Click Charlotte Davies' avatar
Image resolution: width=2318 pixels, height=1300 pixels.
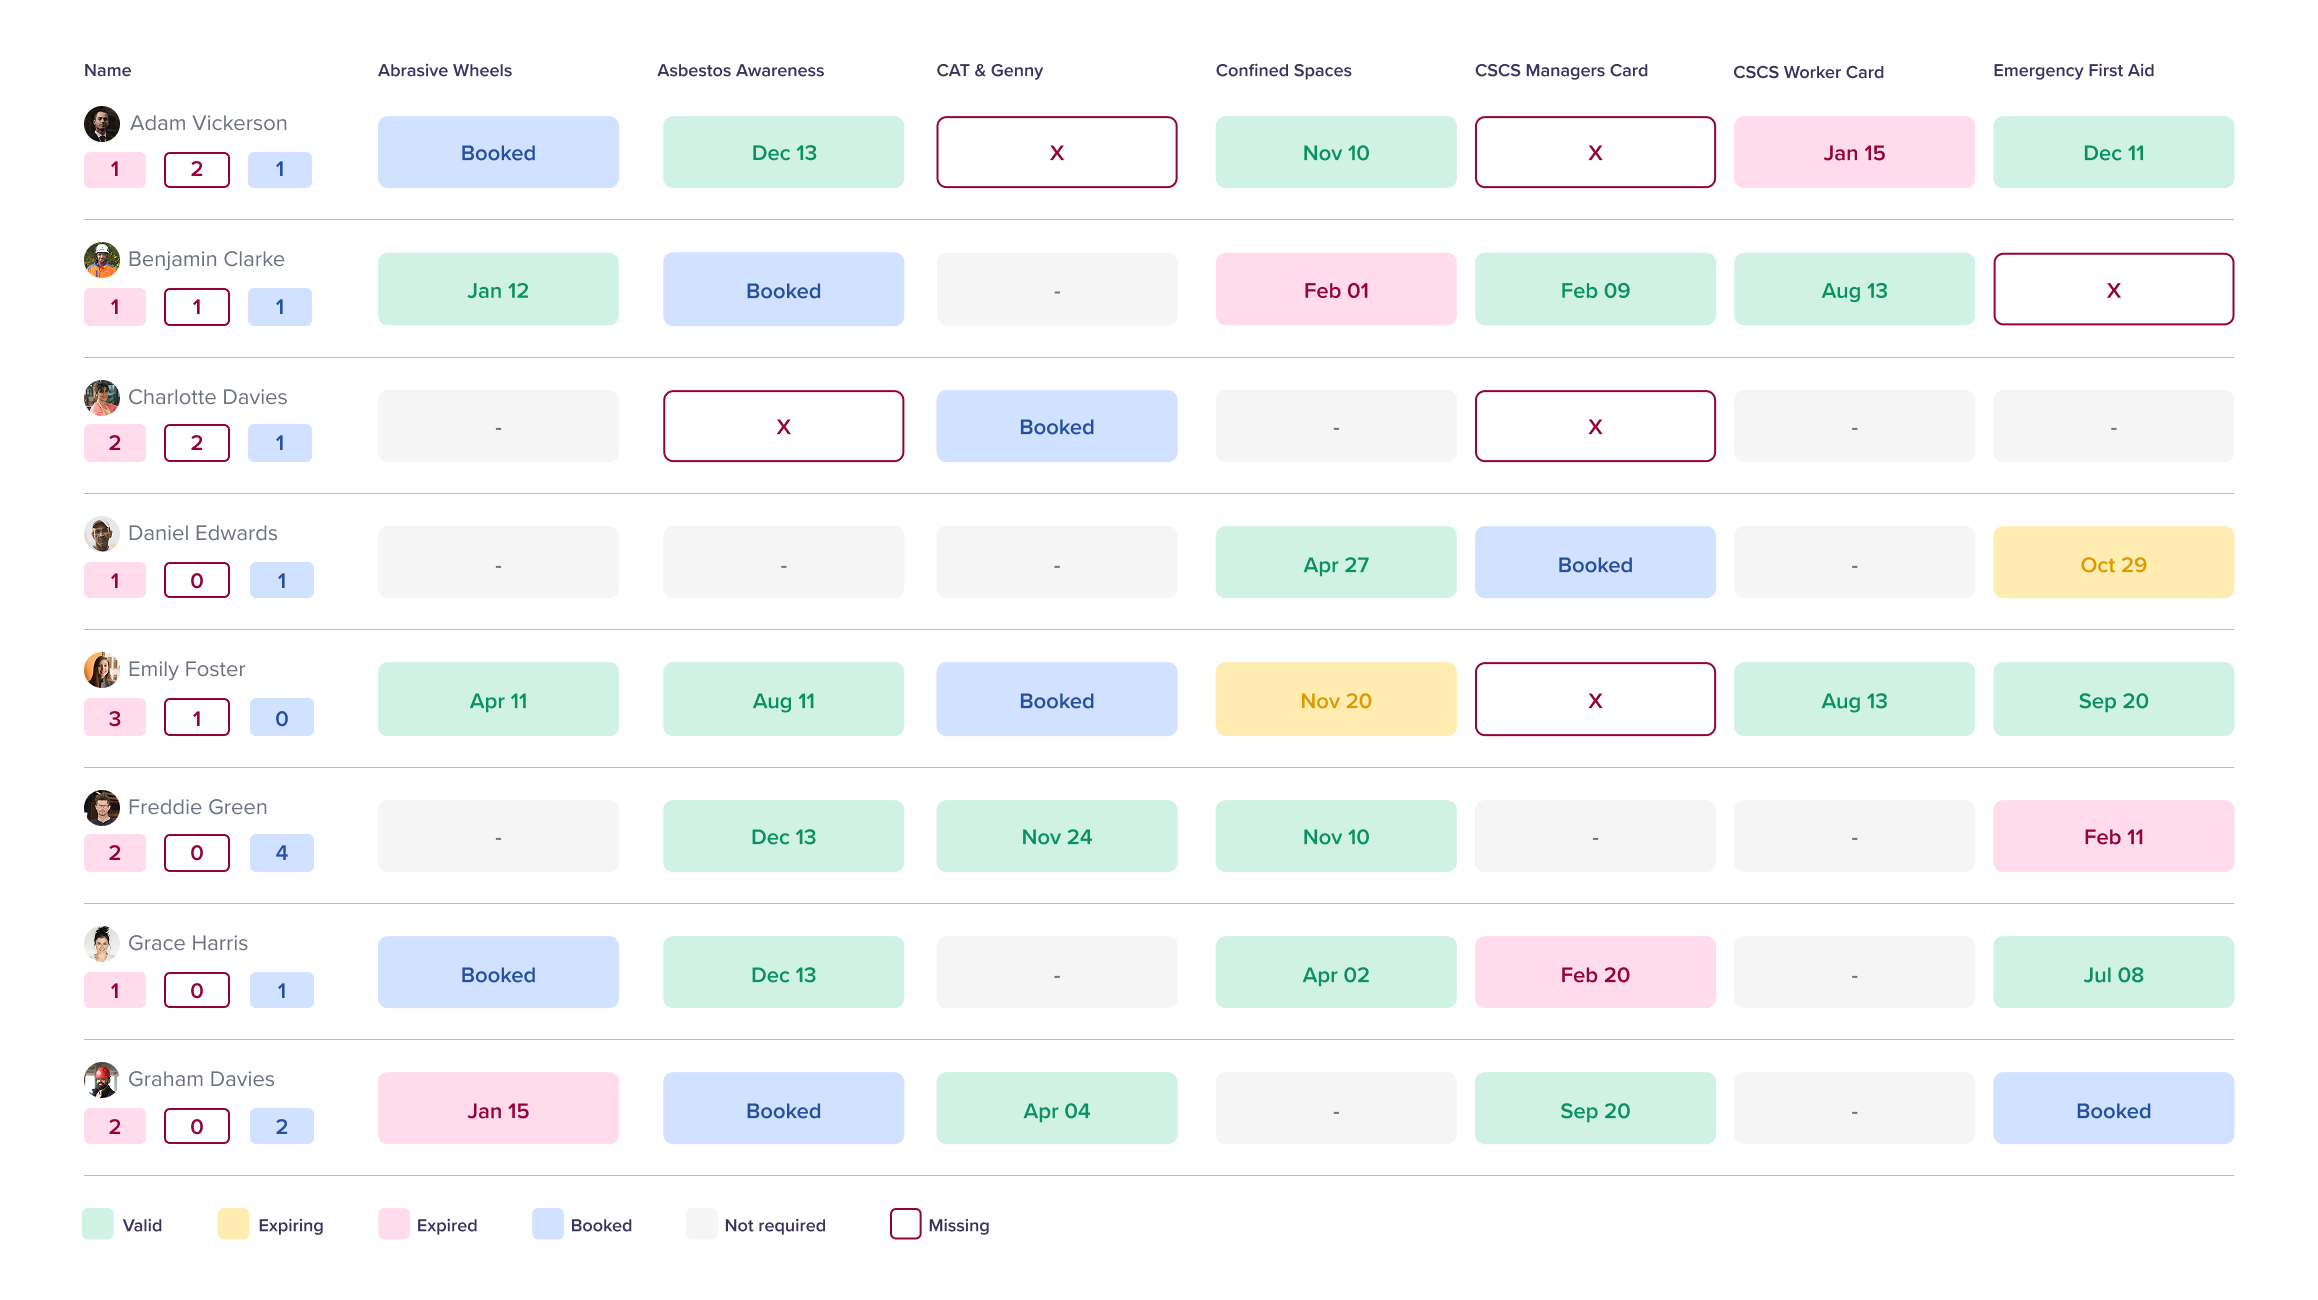pos(101,398)
